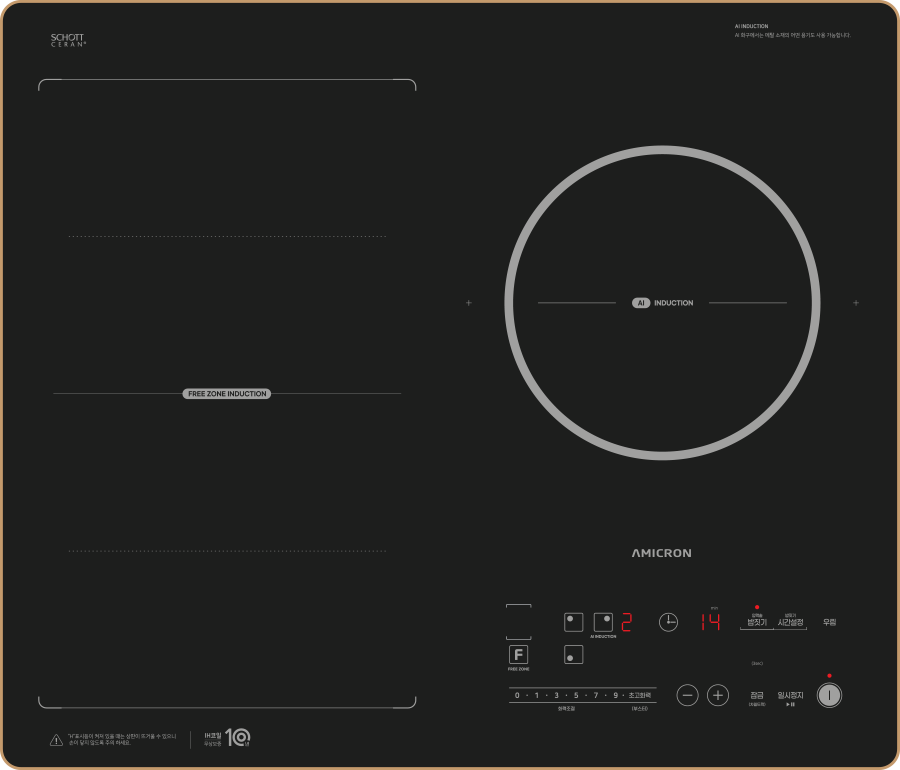Tap the 일시정지 pause button
The height and width of the screenshot is (770, 900).
[x=790, y=697]
